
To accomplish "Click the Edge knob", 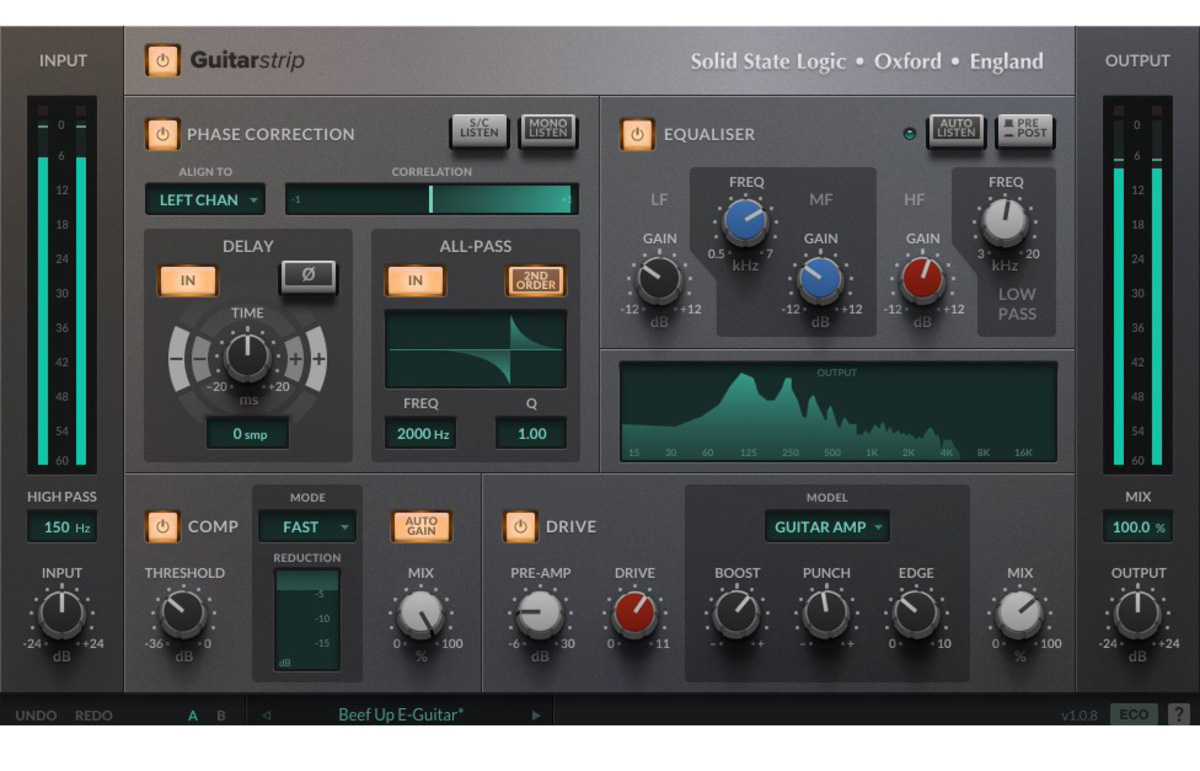I will click(x=916, y=614).
